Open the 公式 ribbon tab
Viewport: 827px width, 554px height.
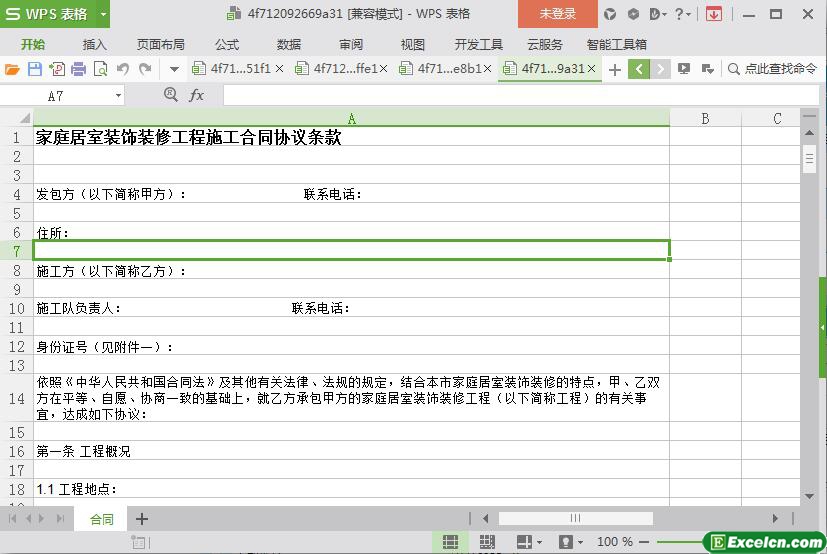point(227,44)
